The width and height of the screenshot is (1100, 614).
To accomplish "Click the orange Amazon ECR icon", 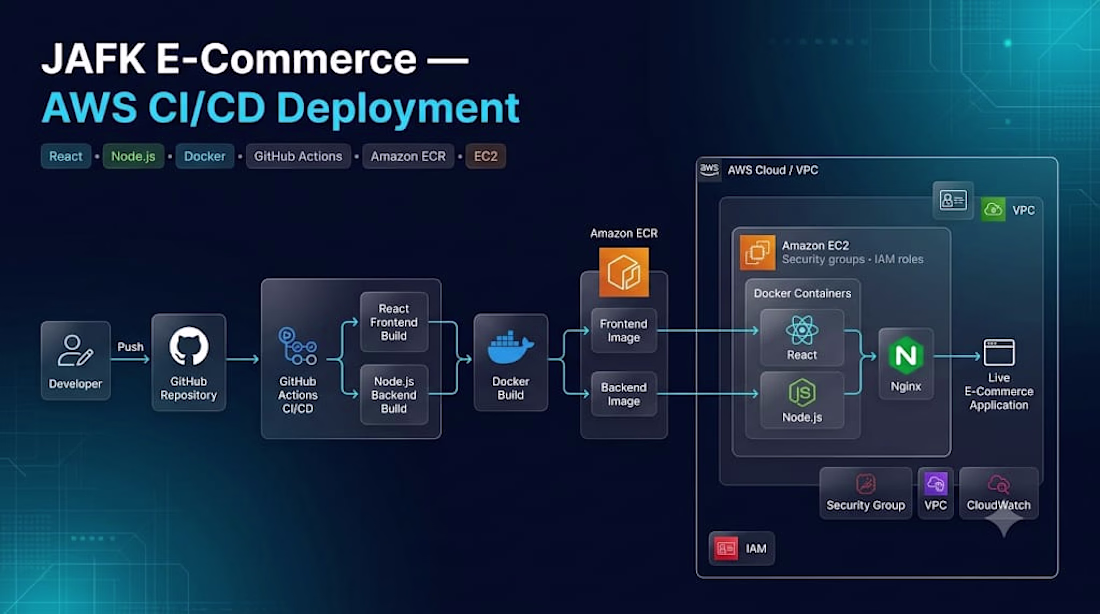I will [x=624, y=272].
